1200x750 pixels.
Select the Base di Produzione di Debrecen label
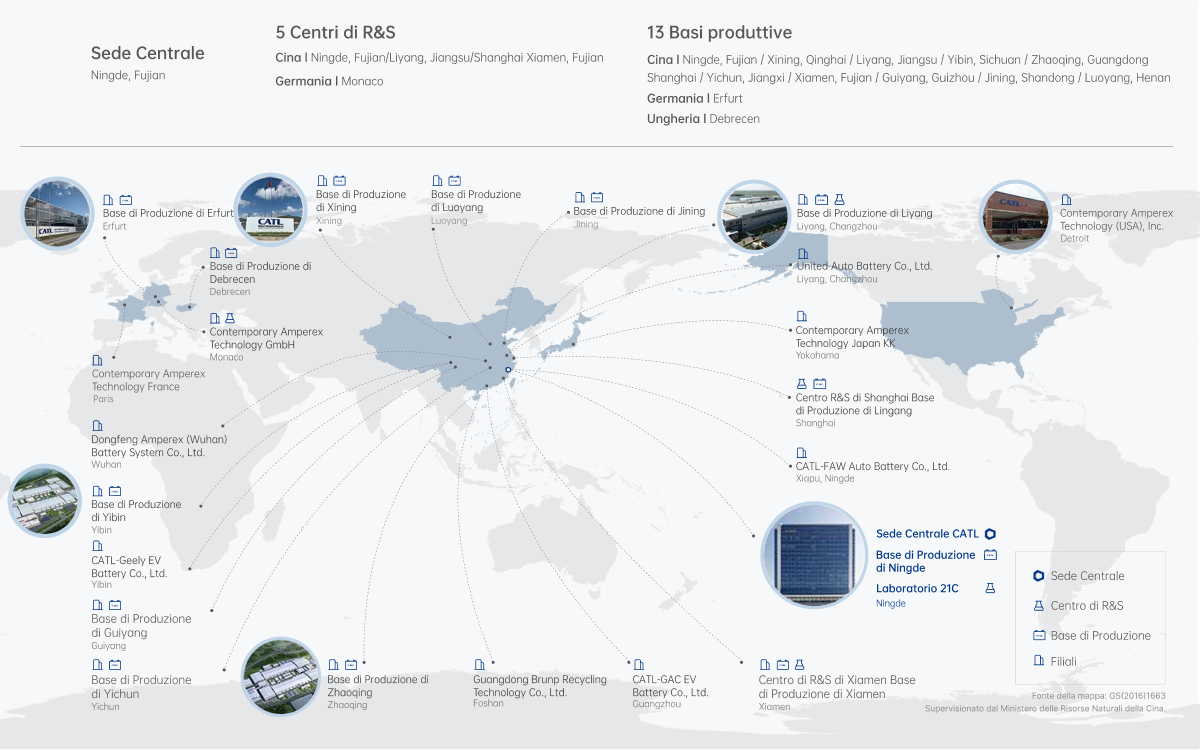260,273
